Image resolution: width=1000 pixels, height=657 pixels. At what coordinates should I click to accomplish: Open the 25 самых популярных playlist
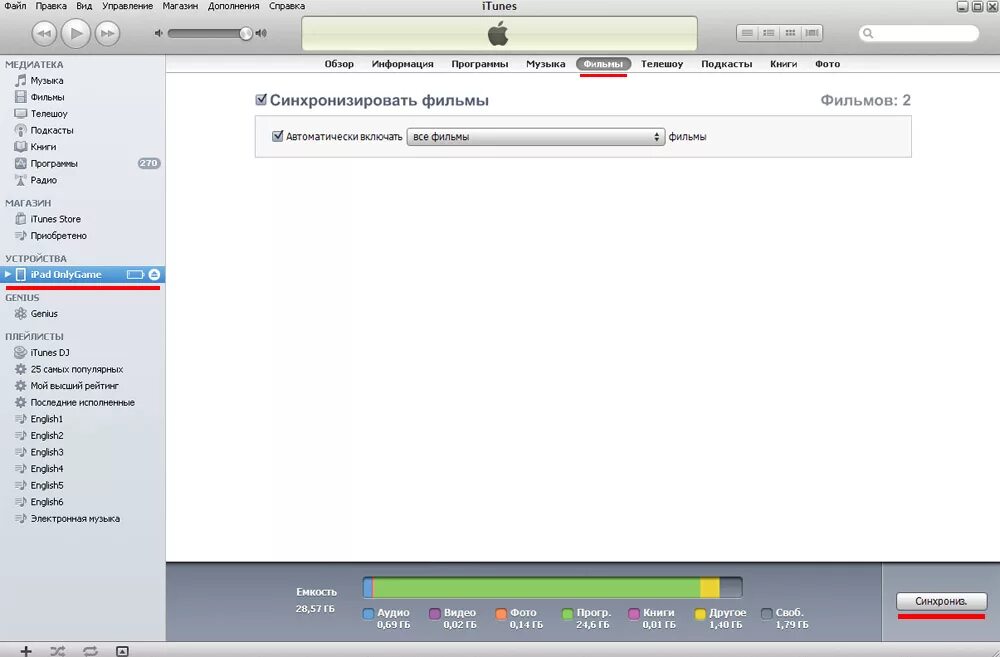(x=83, y=369)
